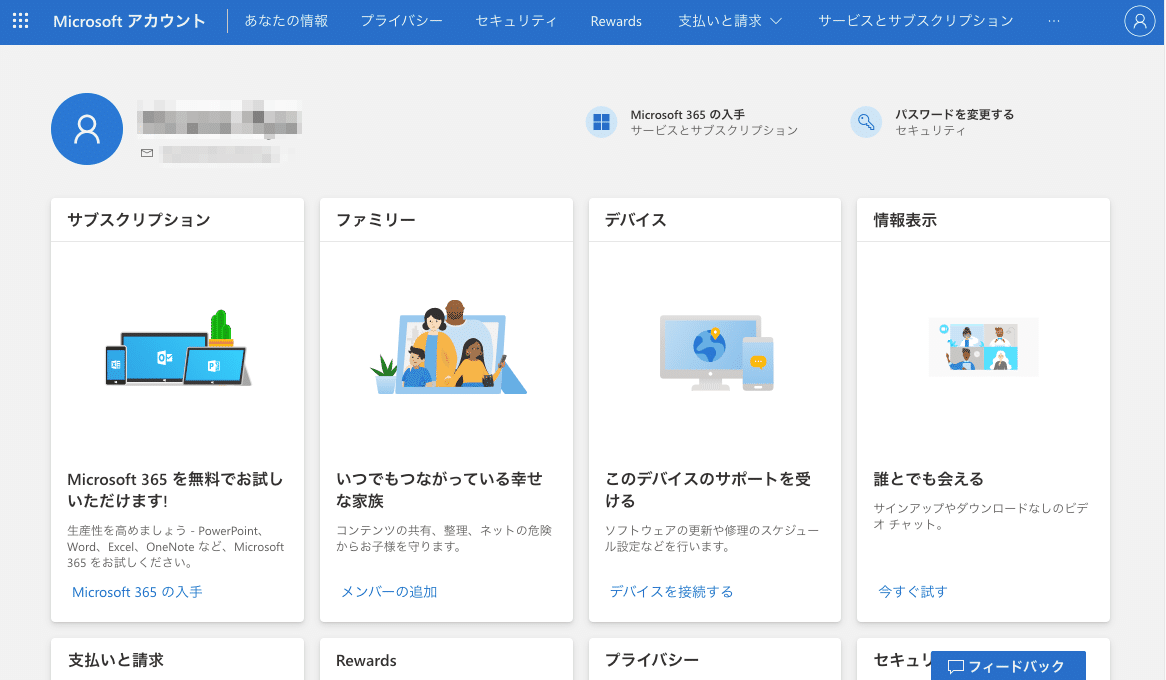Click デバイスを接続する link
Image resolution: width=1166 pixels, height=680 pixels.
[671, 592]
